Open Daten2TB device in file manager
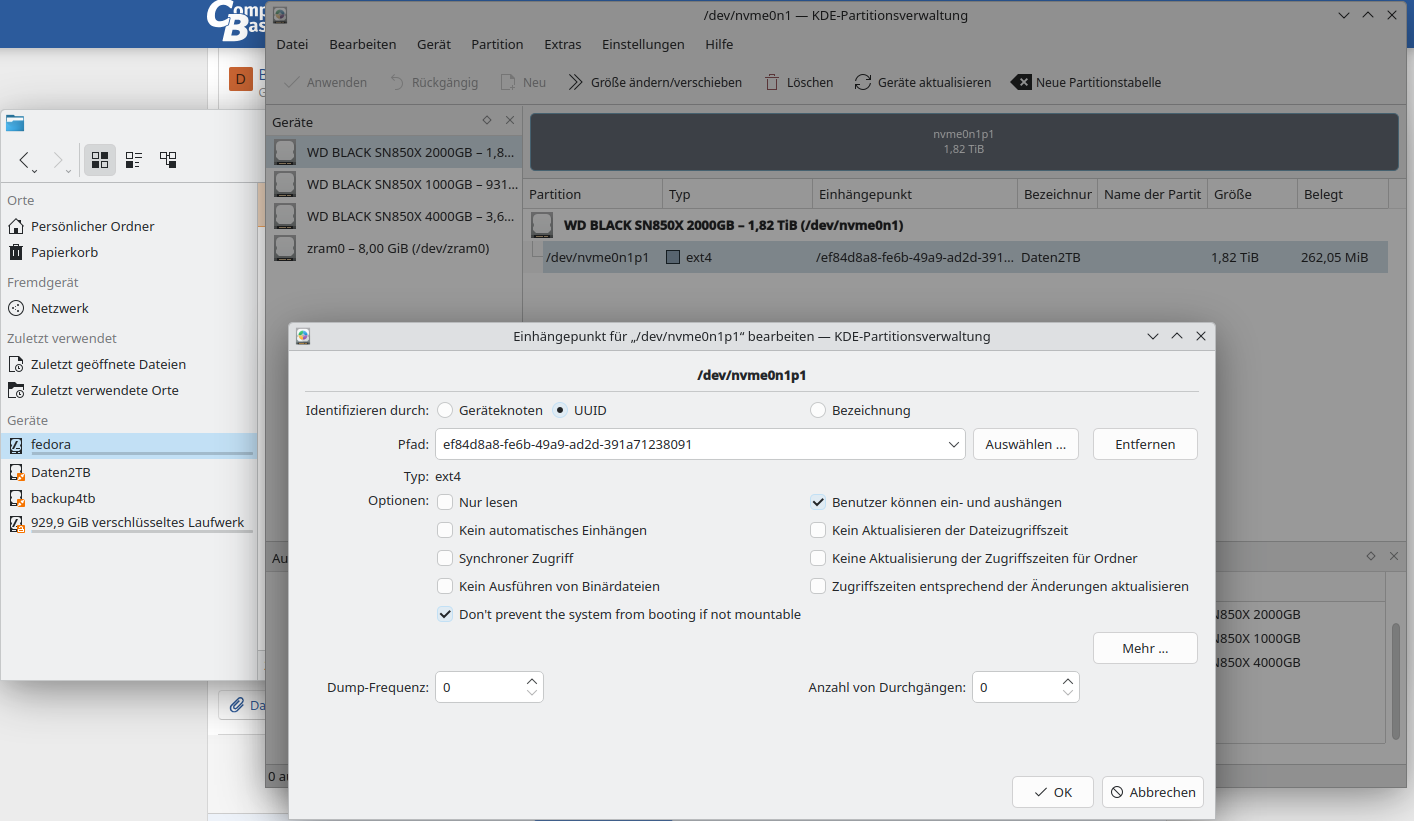This screenshot has height=821, width=1414. pyautogui.click(x=129, y=472)
